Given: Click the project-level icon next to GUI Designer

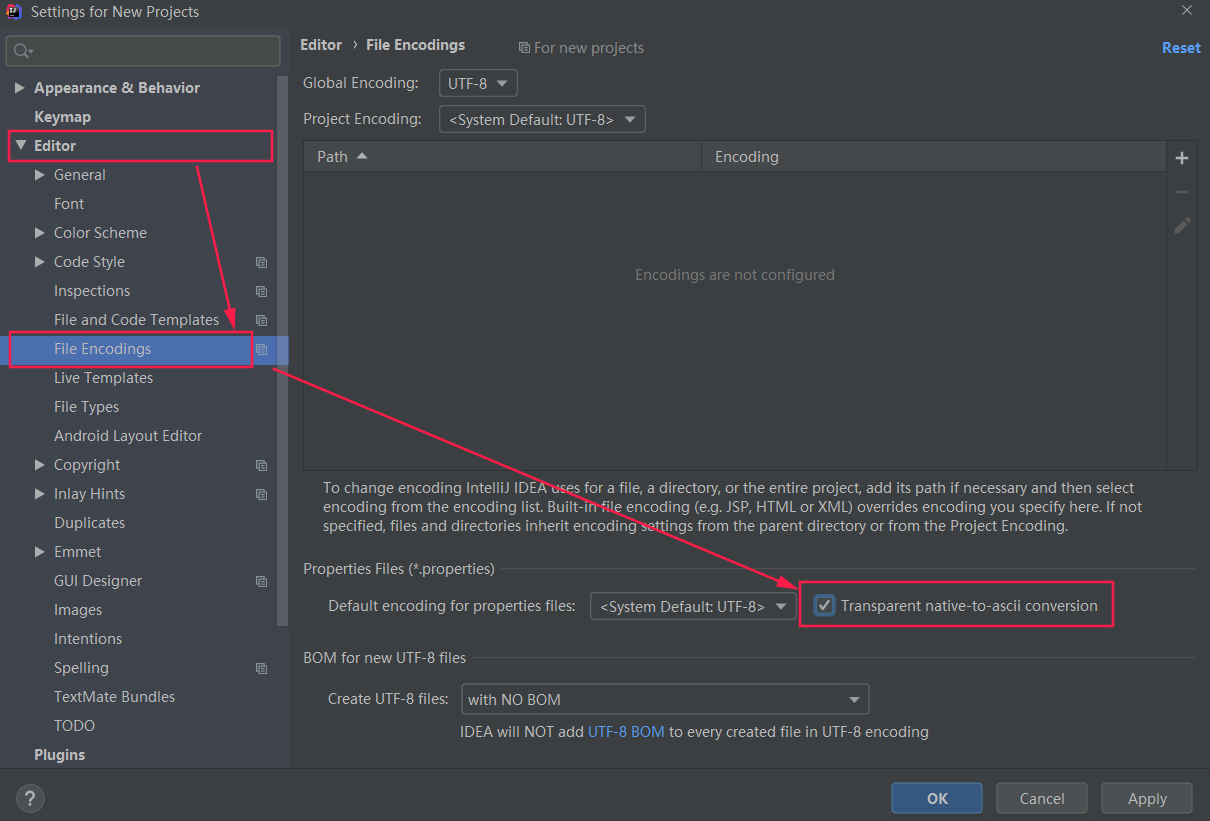Looking at the screenshot, I should pos(261,581).
